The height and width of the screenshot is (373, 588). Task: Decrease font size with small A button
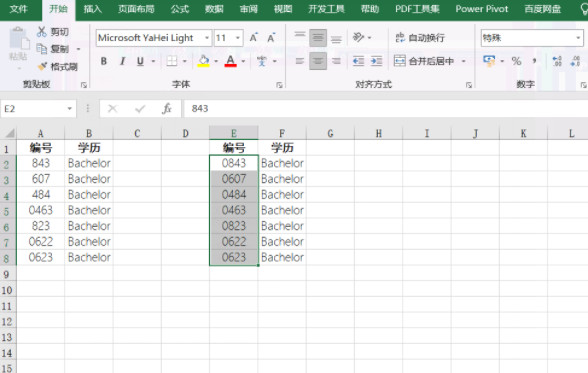pyautogui.click(x=271, y=38)
